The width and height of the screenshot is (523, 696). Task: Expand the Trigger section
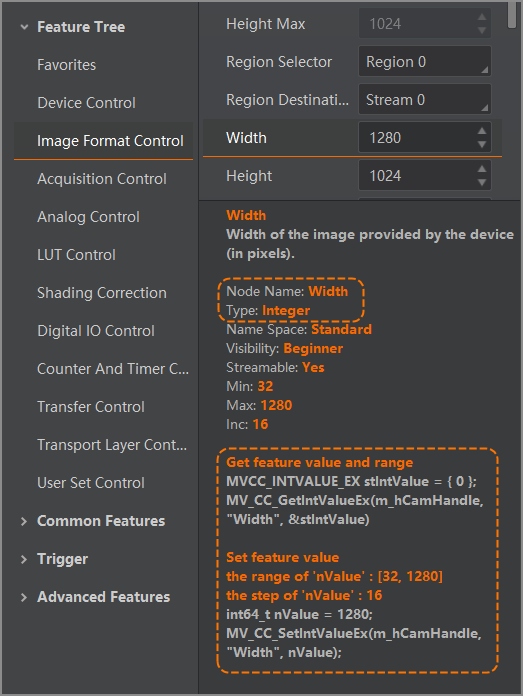click(24, 559)
